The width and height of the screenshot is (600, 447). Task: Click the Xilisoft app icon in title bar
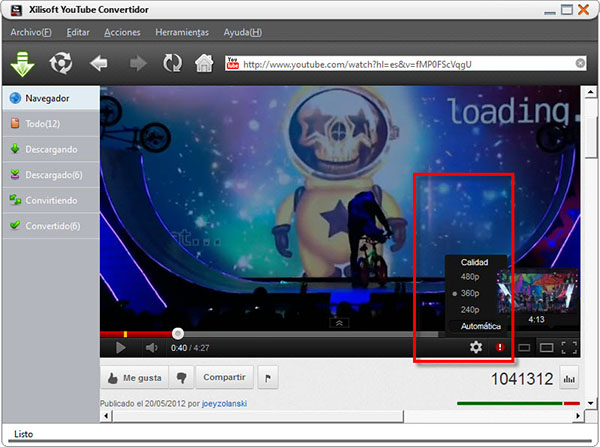[x=16, y=10]
